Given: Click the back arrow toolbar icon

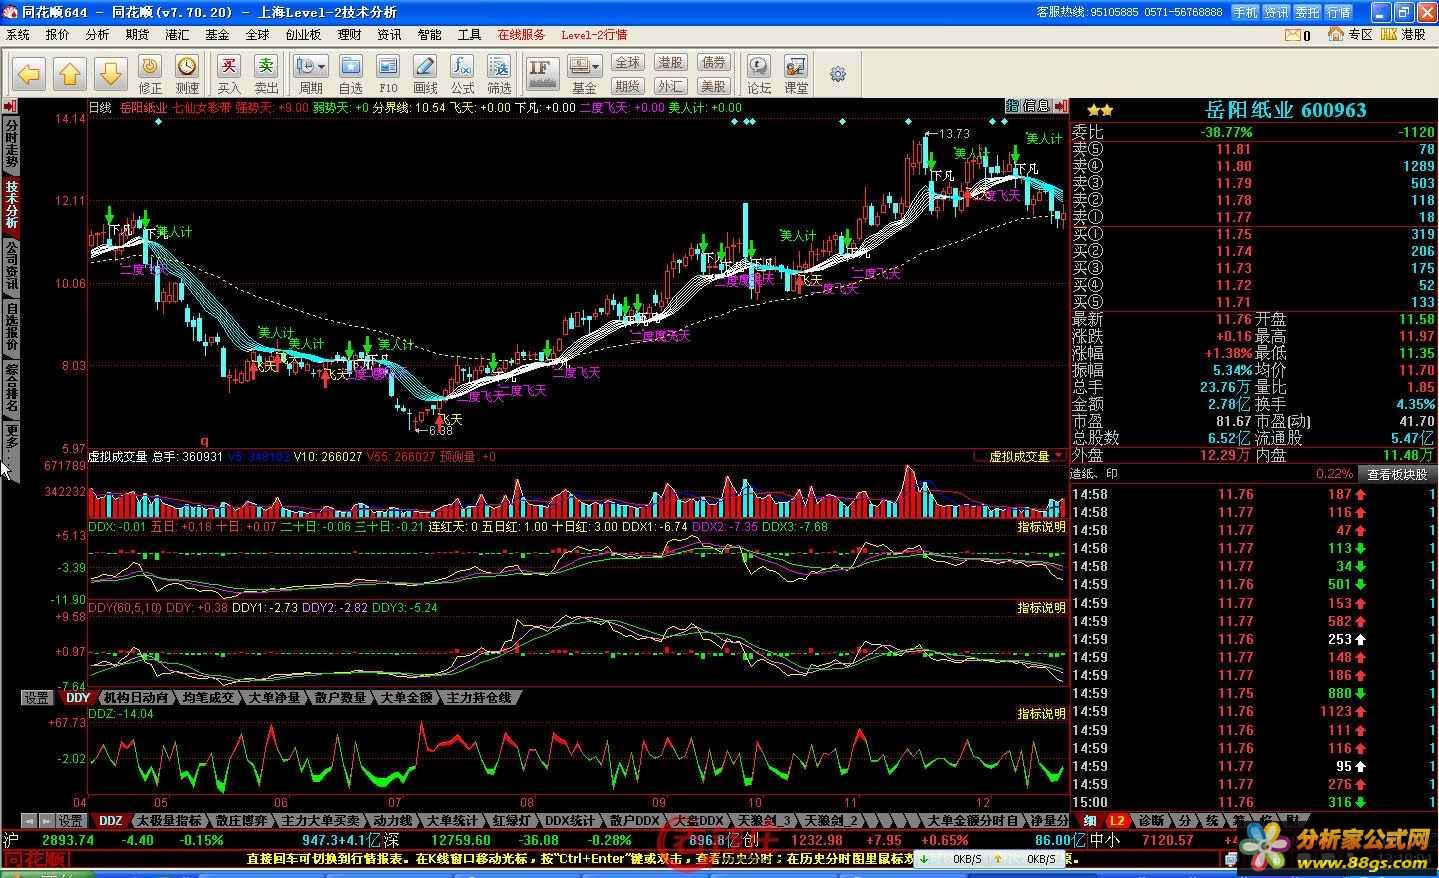Looking at the screenshot, I should point(29,74).
